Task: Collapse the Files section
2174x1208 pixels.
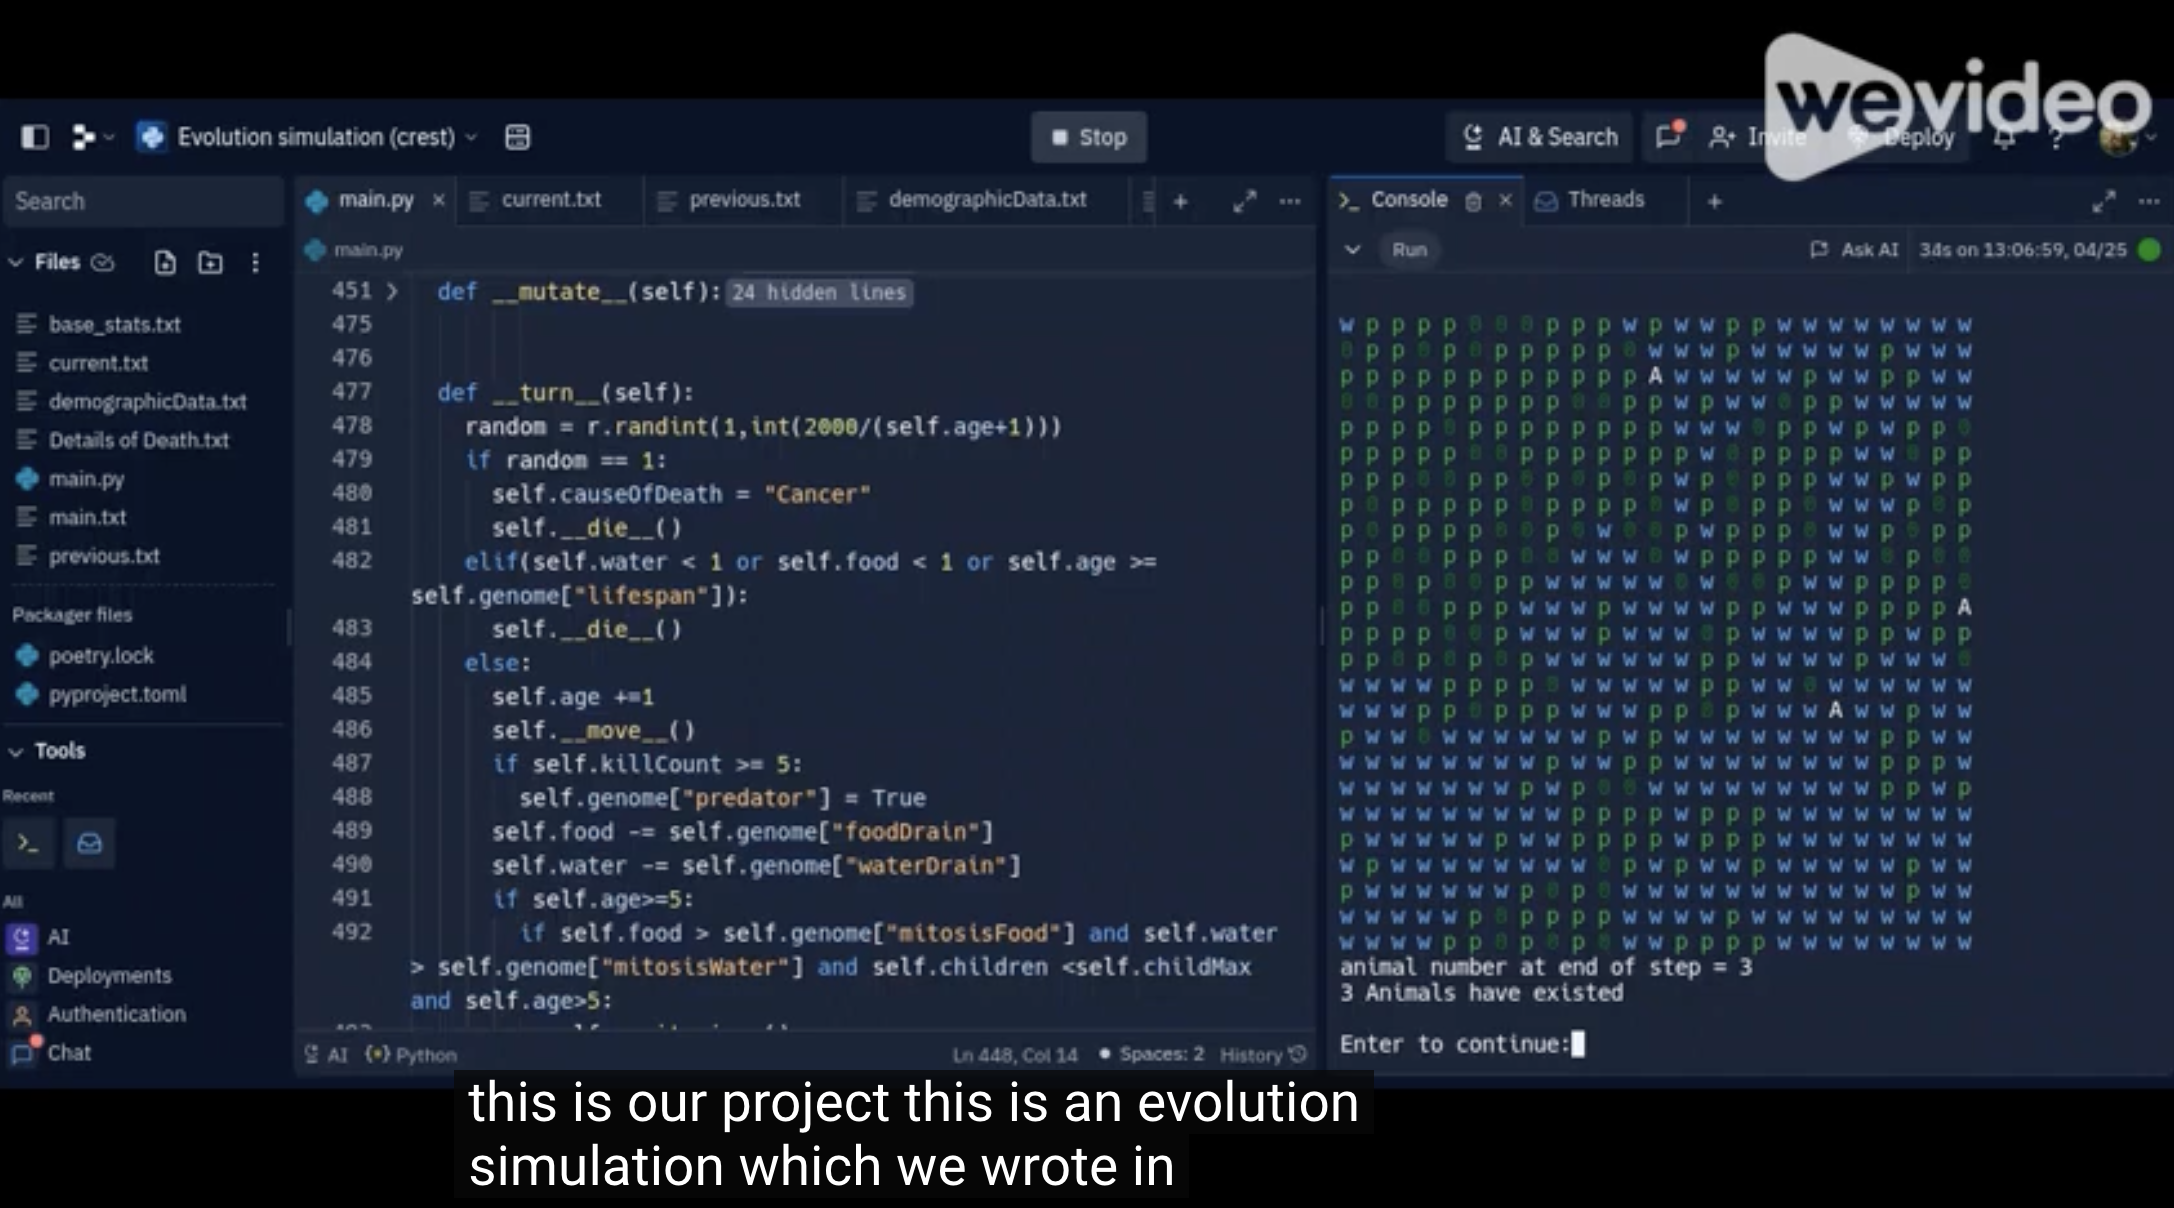Action: click(16, 262)
